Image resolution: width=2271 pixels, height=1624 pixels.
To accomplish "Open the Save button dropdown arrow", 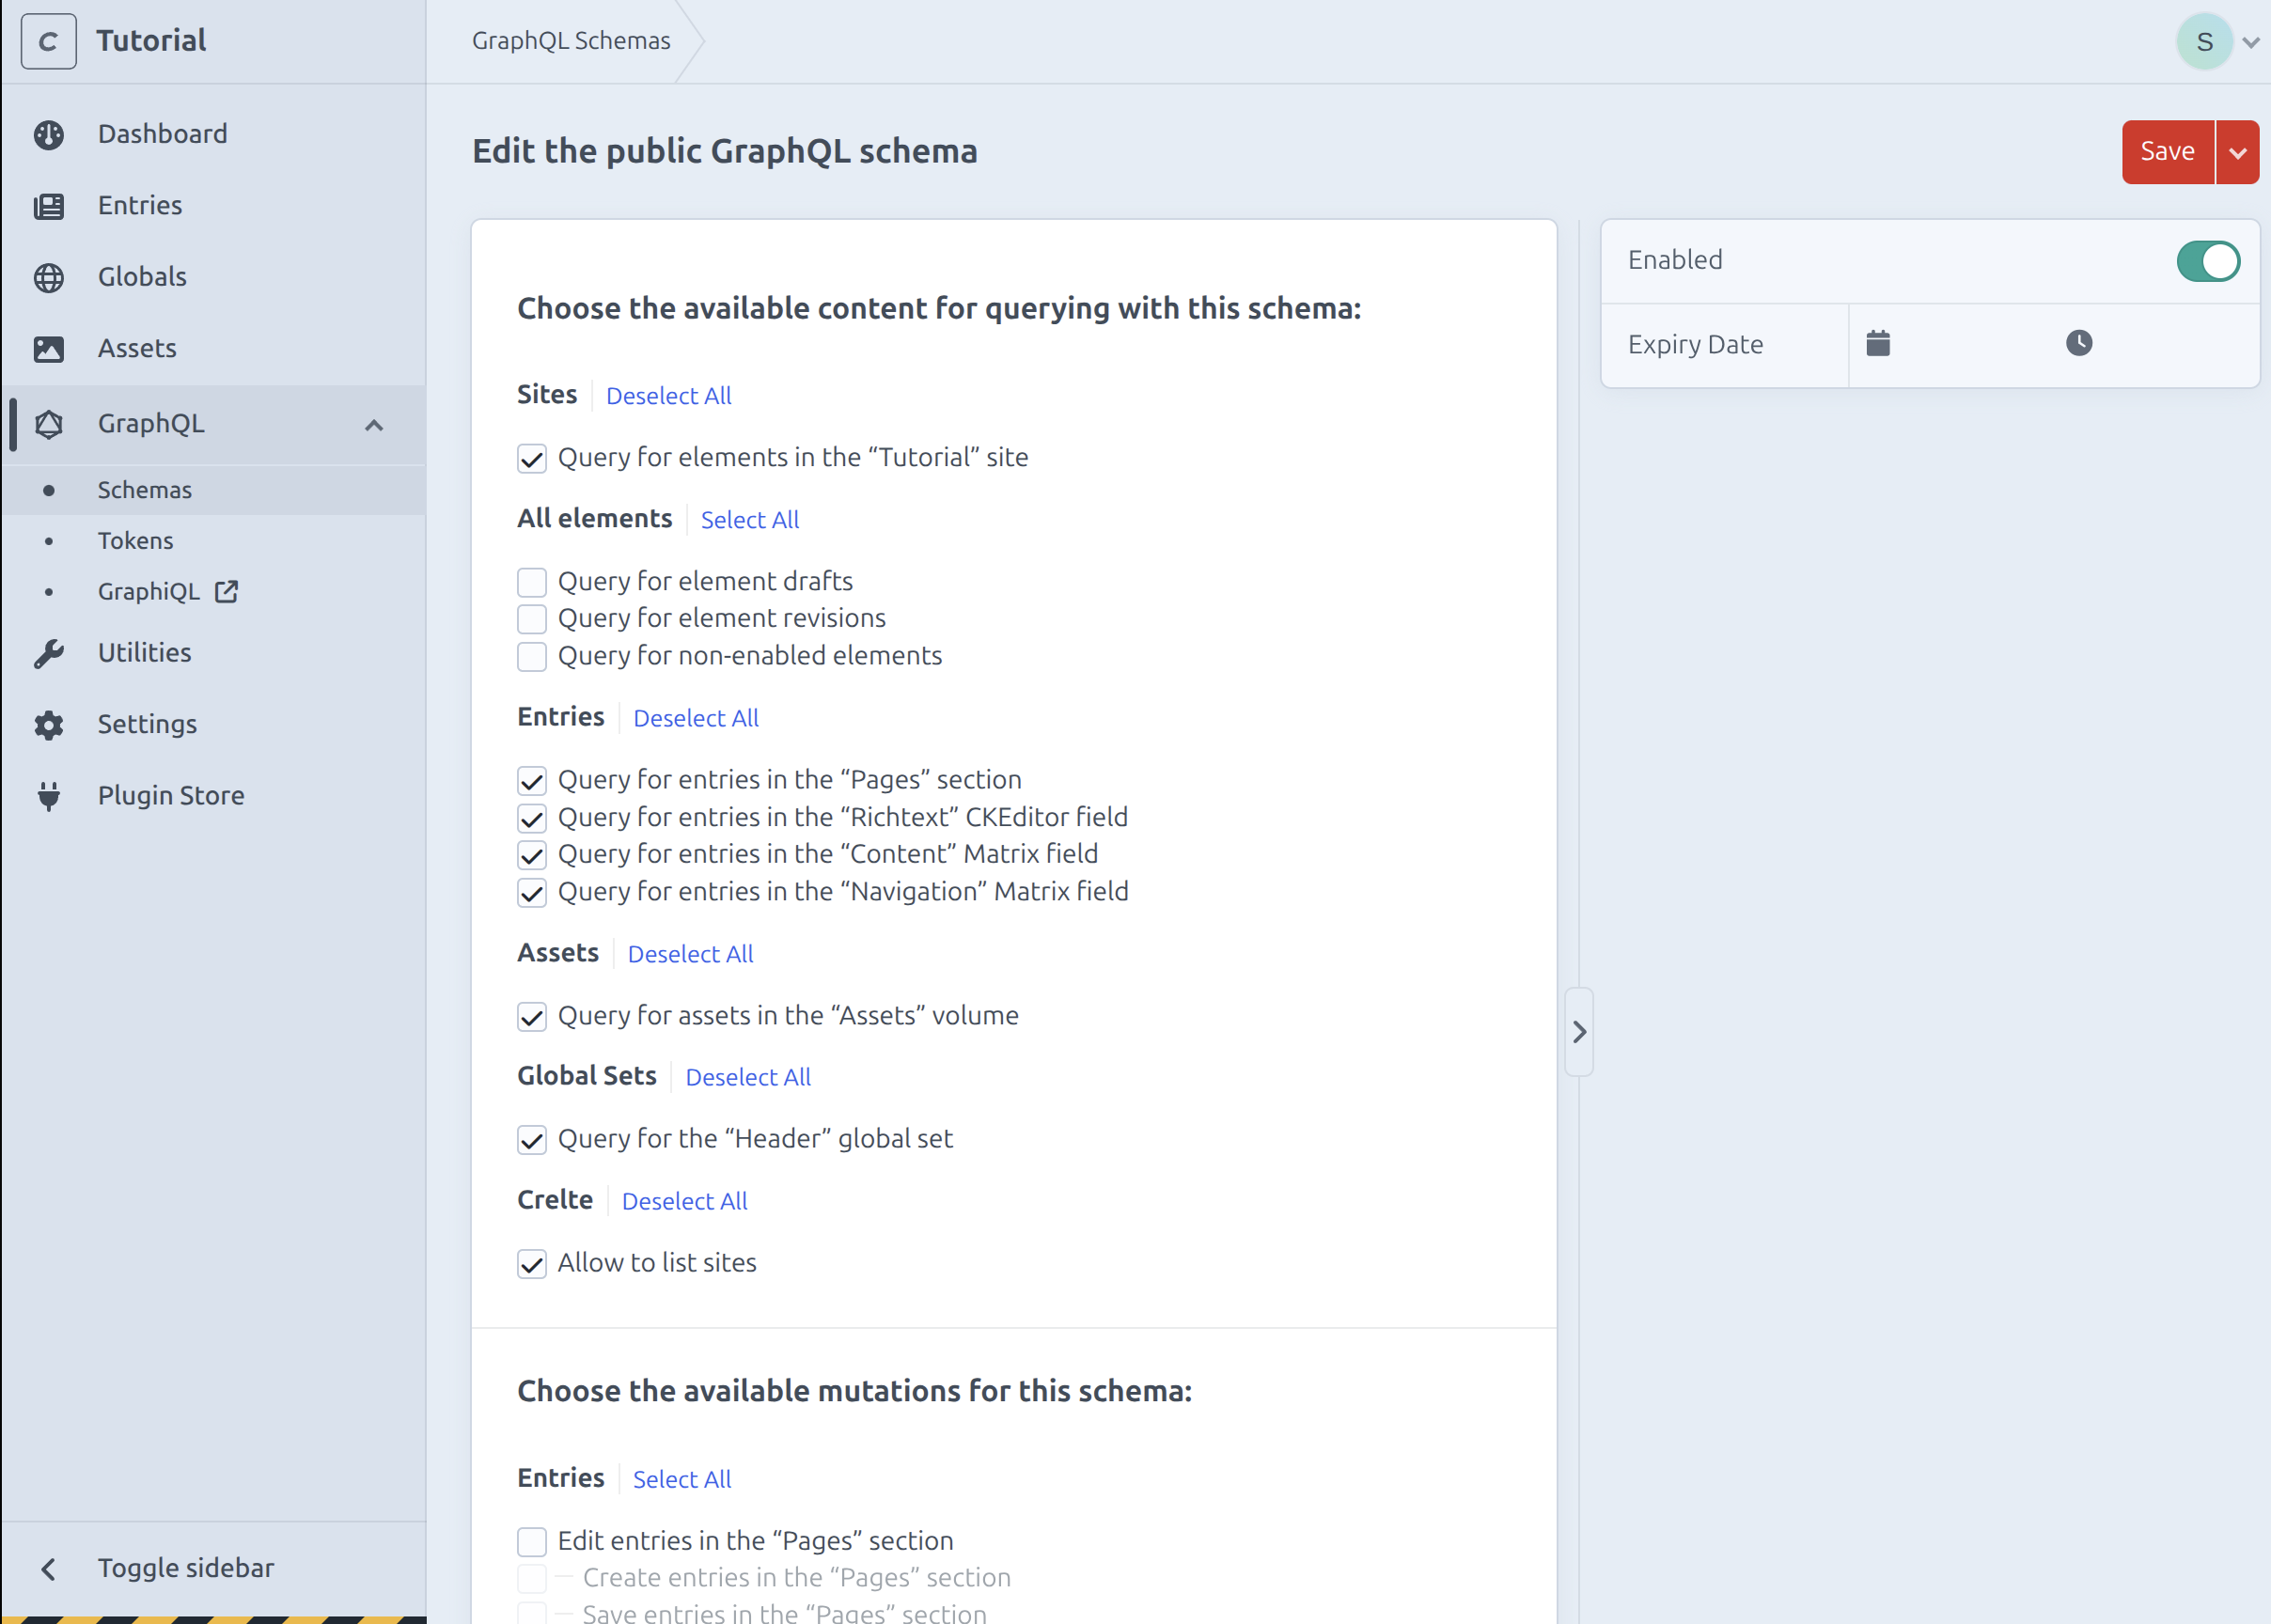I will pyautogui.click(x=2237, y=152).
